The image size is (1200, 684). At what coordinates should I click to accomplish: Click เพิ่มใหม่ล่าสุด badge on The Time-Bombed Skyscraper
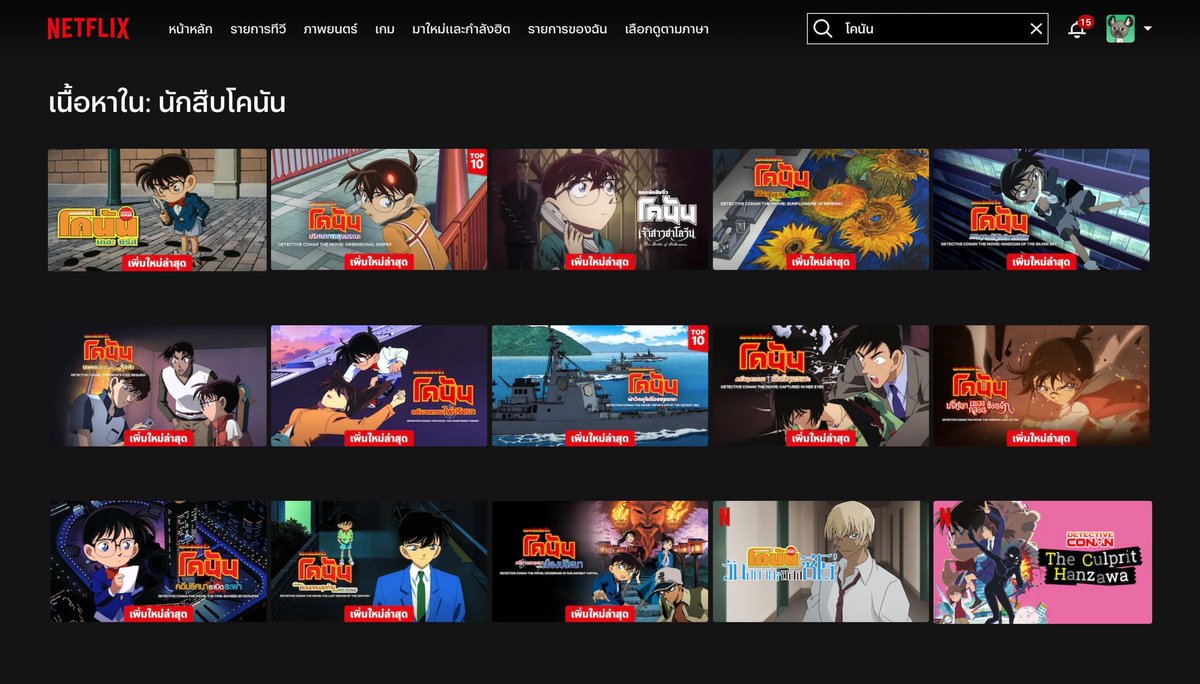(157, 614)
